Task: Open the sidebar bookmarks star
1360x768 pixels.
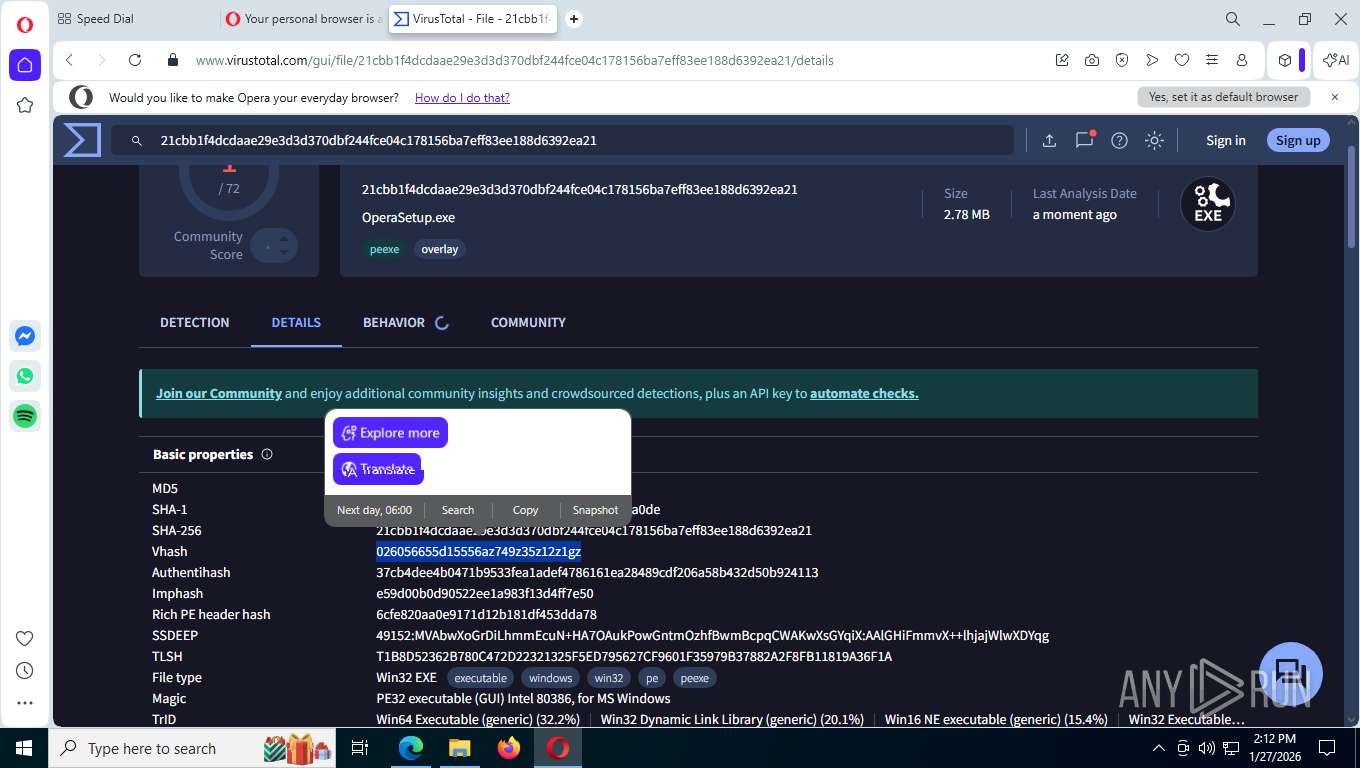Action: [x=25, y=105]
